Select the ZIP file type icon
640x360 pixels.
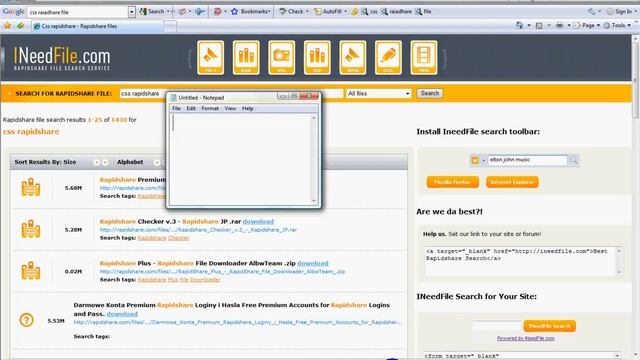coord(317,58)
